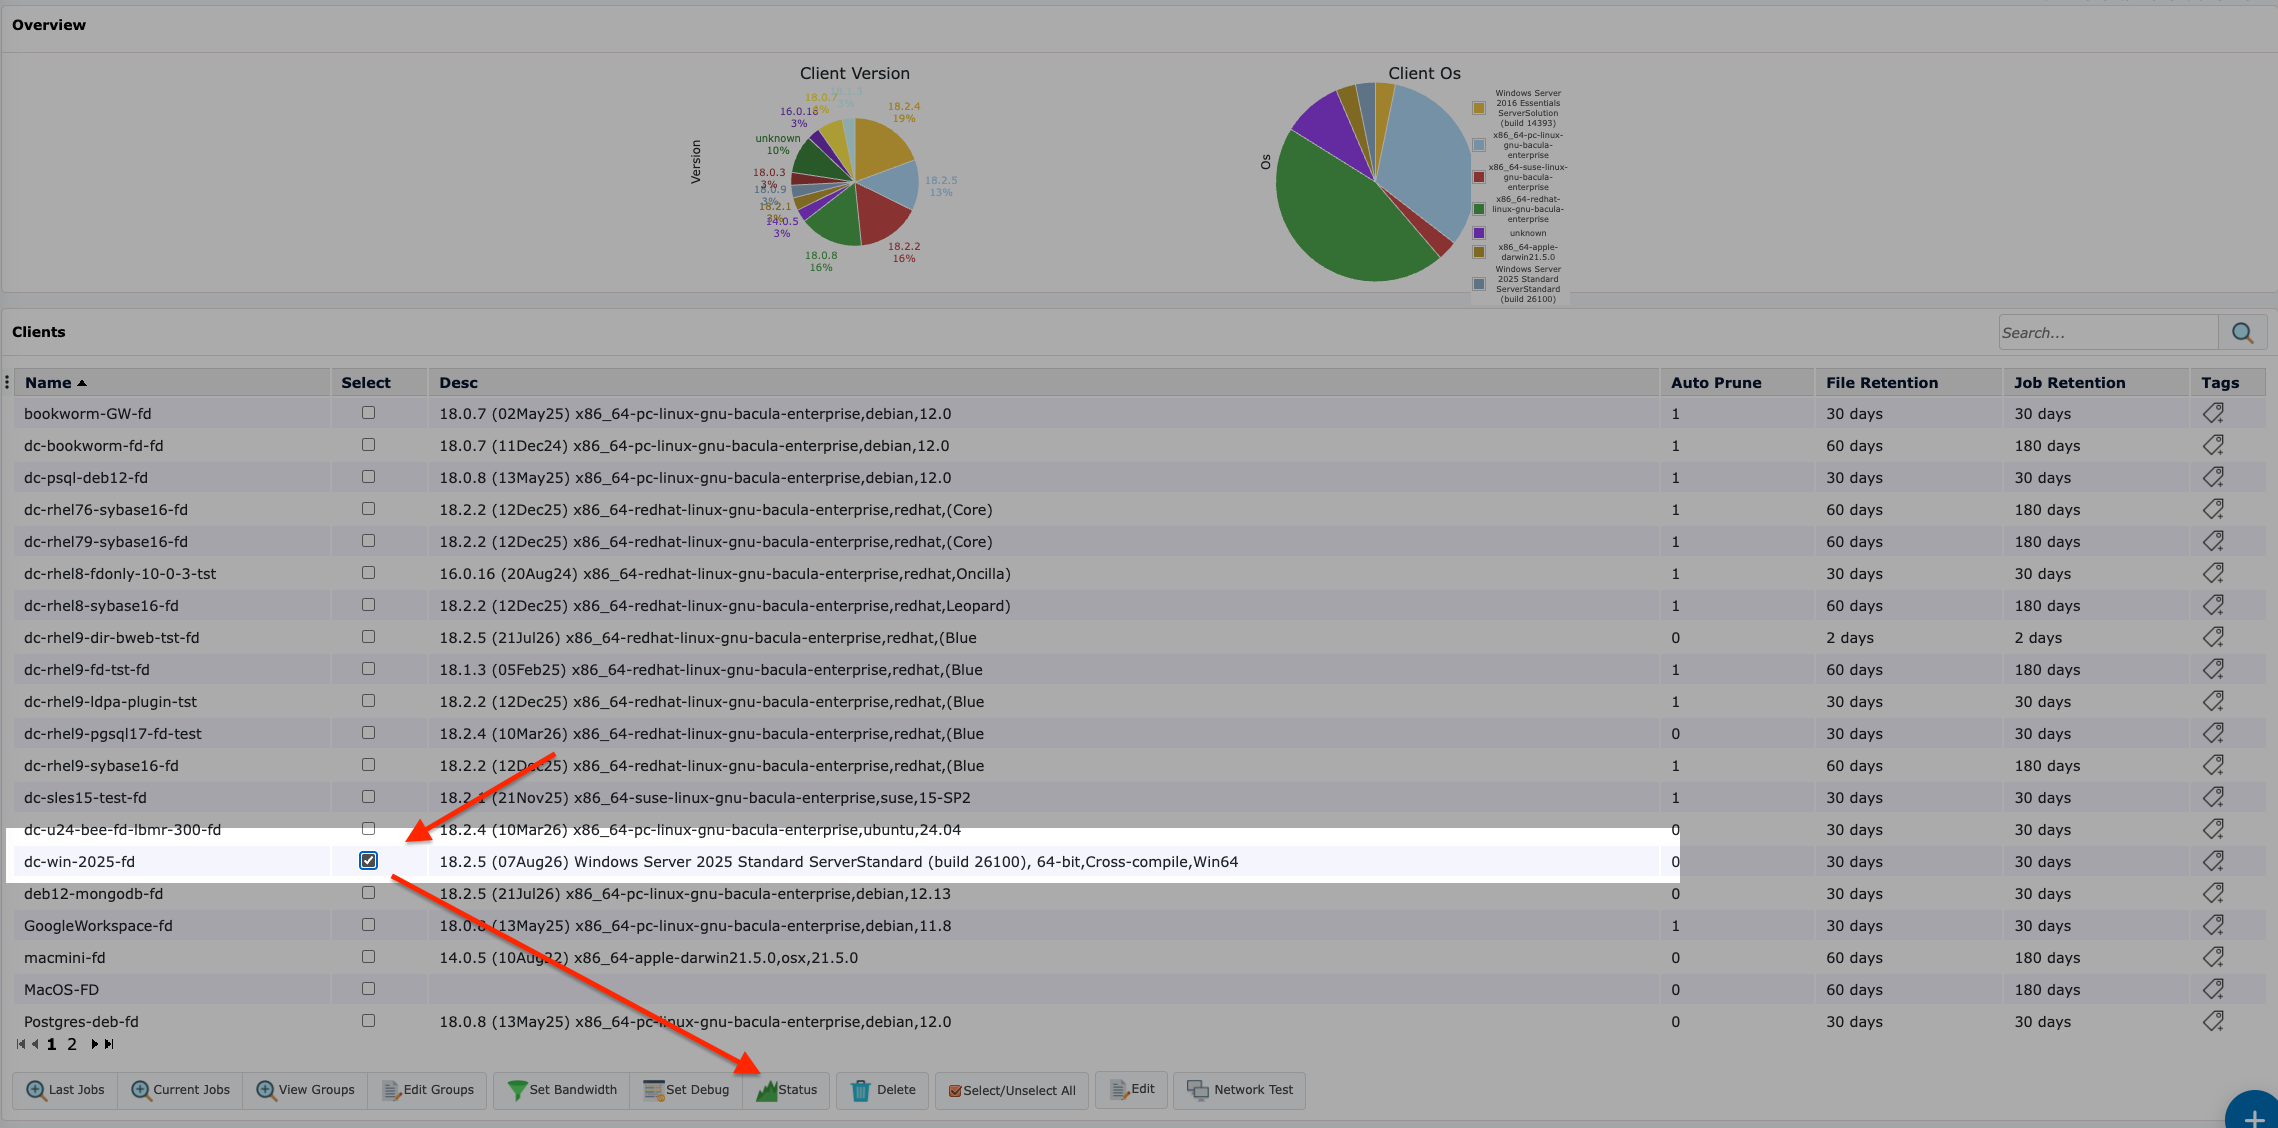The height and width of the screenshot is (1128, 2278).
Task: Click Network Test button
Action: coord(1240,1090)
